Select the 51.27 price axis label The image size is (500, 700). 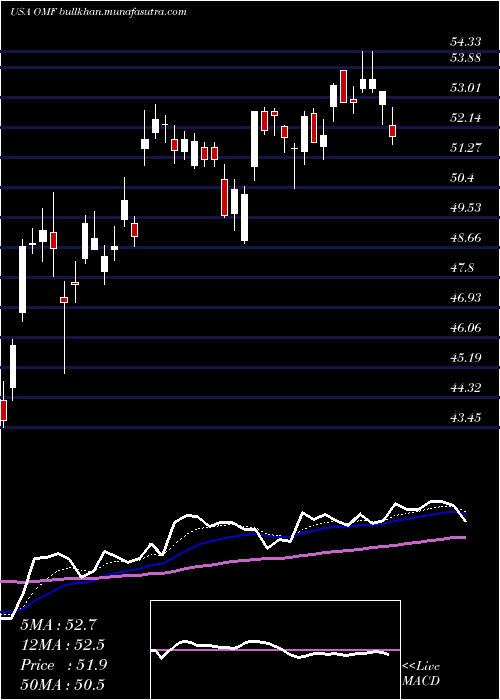(466, 148)
